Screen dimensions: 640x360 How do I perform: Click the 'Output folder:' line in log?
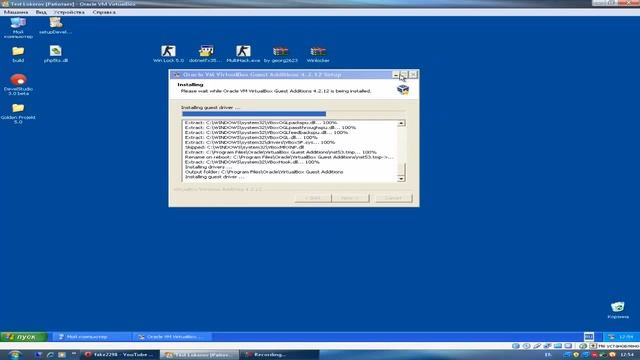pos(264,172)
